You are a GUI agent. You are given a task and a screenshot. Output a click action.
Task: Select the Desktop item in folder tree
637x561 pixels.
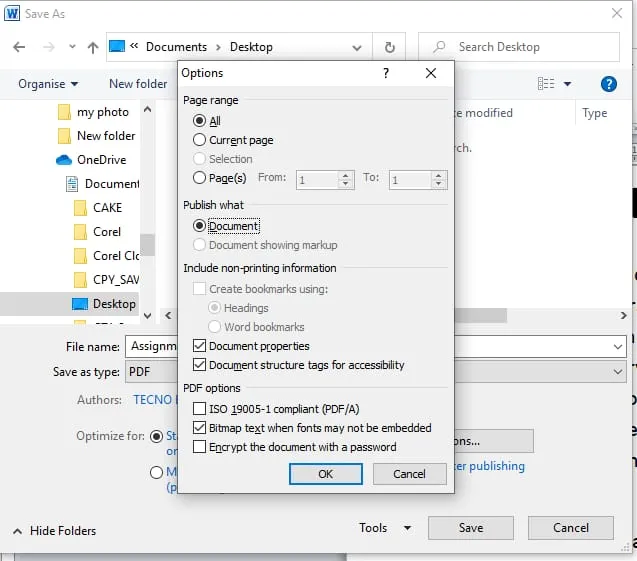tap(104, 303)
